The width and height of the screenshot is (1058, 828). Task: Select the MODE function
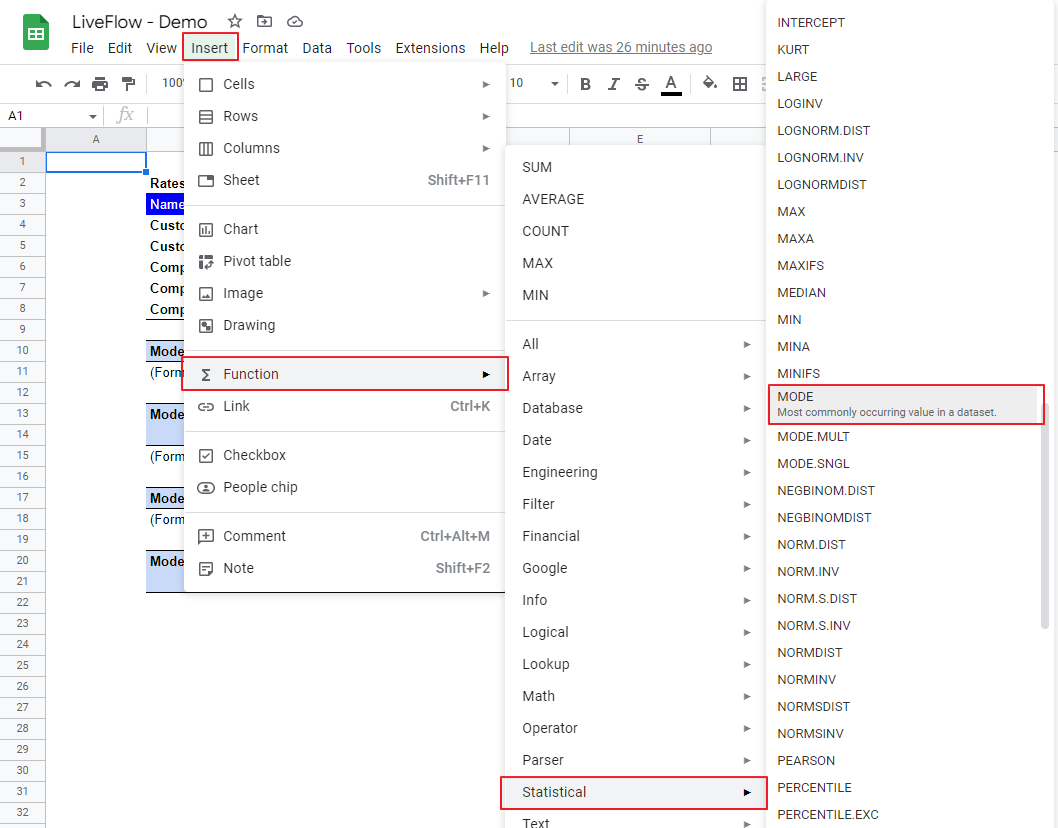904,404
